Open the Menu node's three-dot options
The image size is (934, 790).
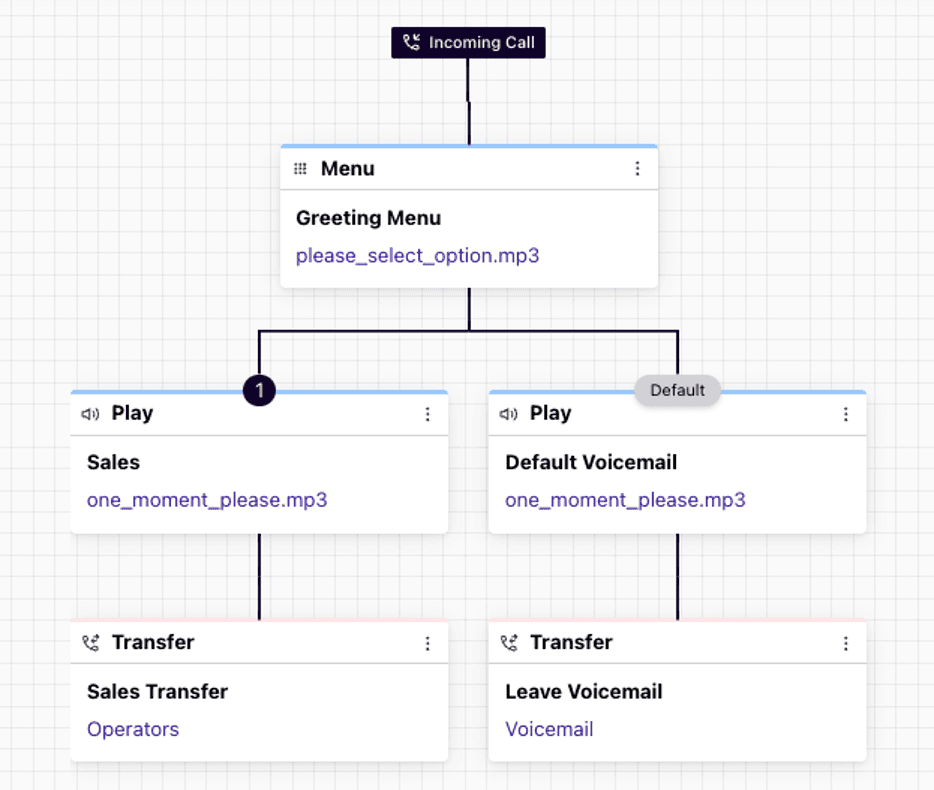[x=637, y=169]
